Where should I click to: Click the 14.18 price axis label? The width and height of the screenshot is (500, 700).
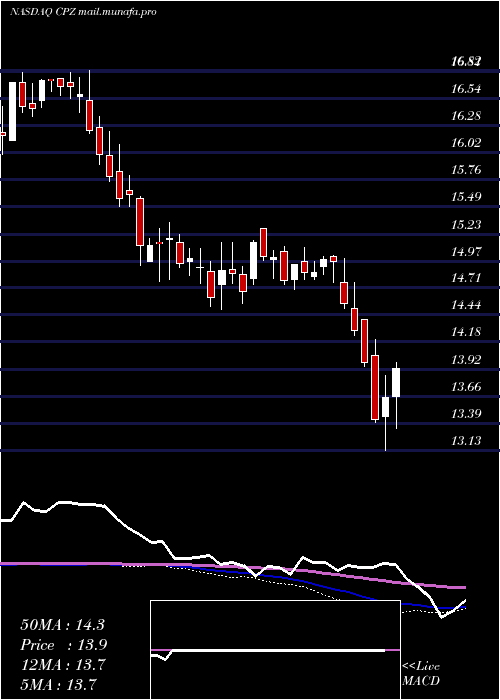466,332
